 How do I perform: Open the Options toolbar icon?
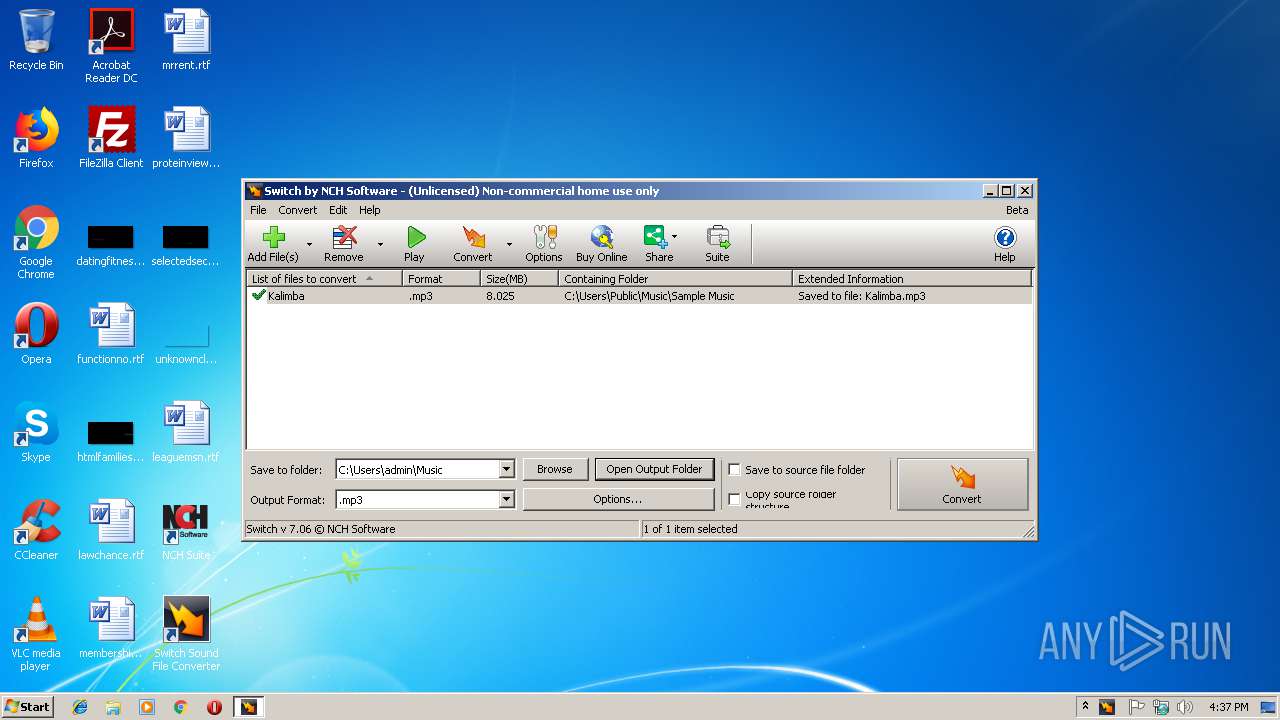(x=544, y=244)
